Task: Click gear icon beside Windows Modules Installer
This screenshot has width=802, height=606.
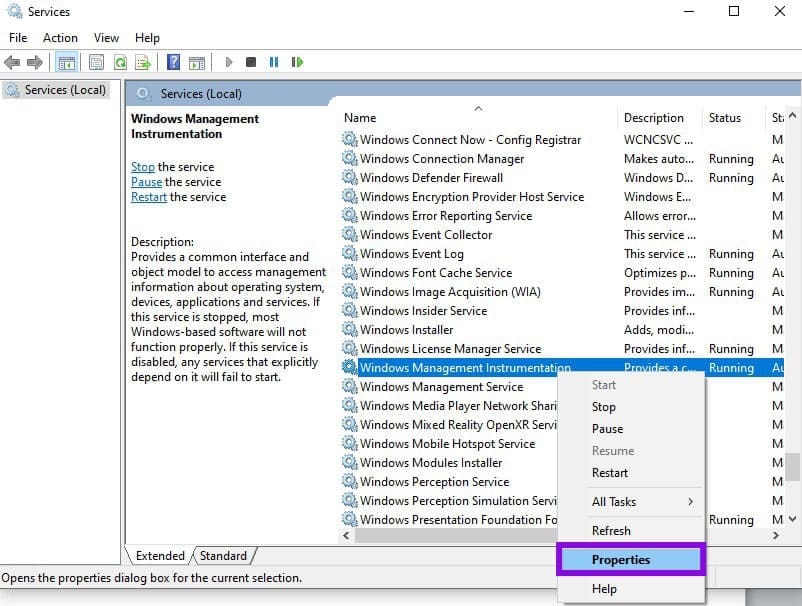Action: pos(349,462)
